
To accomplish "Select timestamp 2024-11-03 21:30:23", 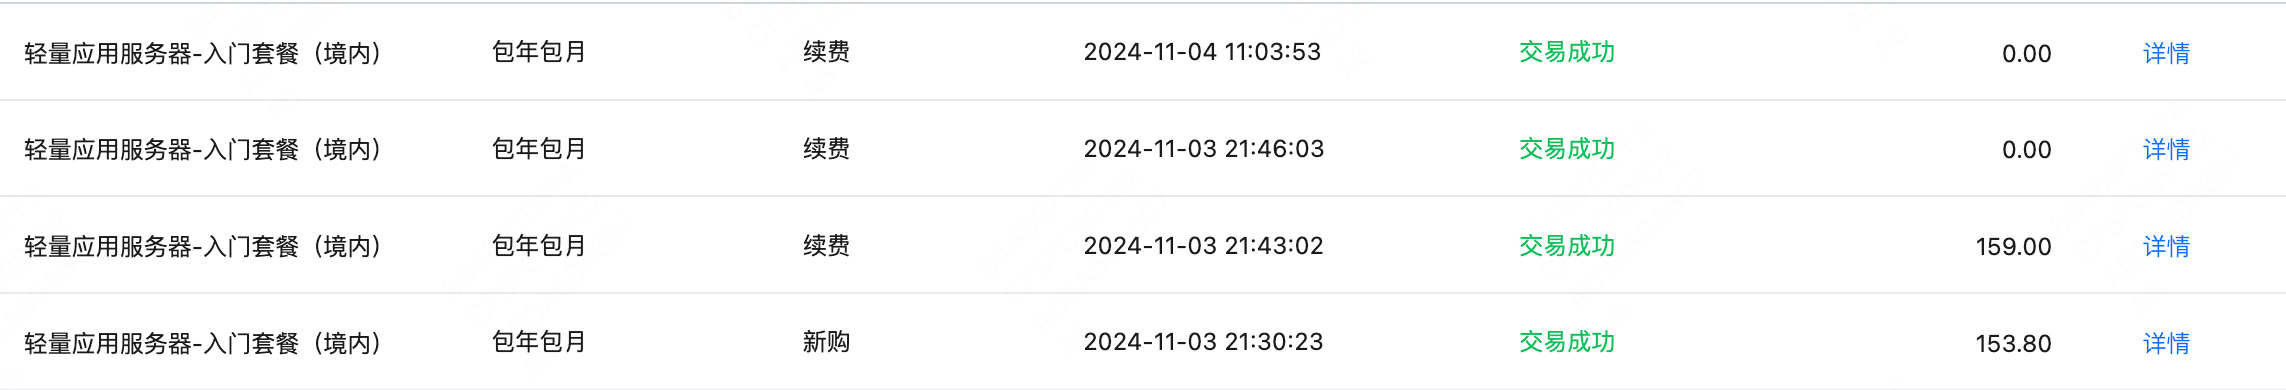I will click(1203, 342).
